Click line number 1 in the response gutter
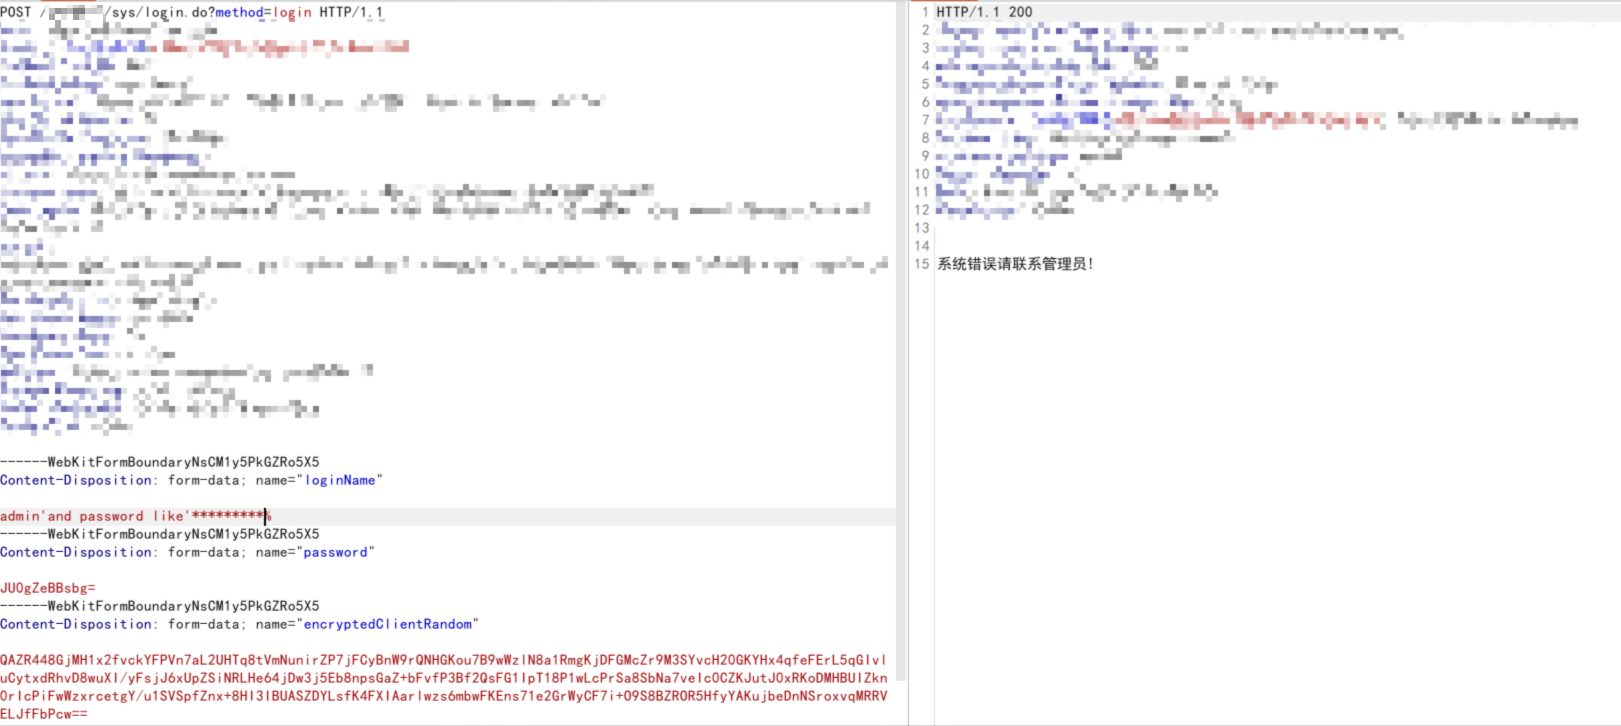The height and width of the screenshot is (726, 1621). [925, 12]
